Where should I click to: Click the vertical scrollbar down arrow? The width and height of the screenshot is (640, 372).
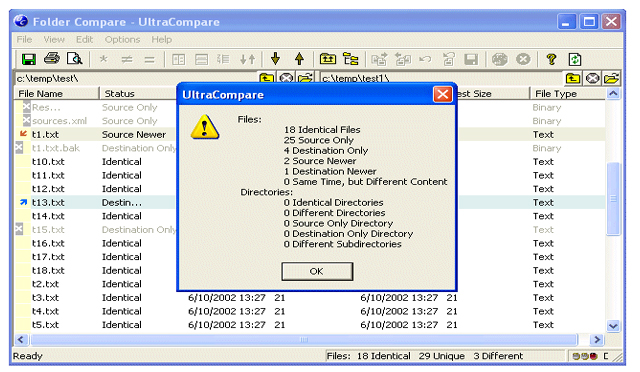613,326
